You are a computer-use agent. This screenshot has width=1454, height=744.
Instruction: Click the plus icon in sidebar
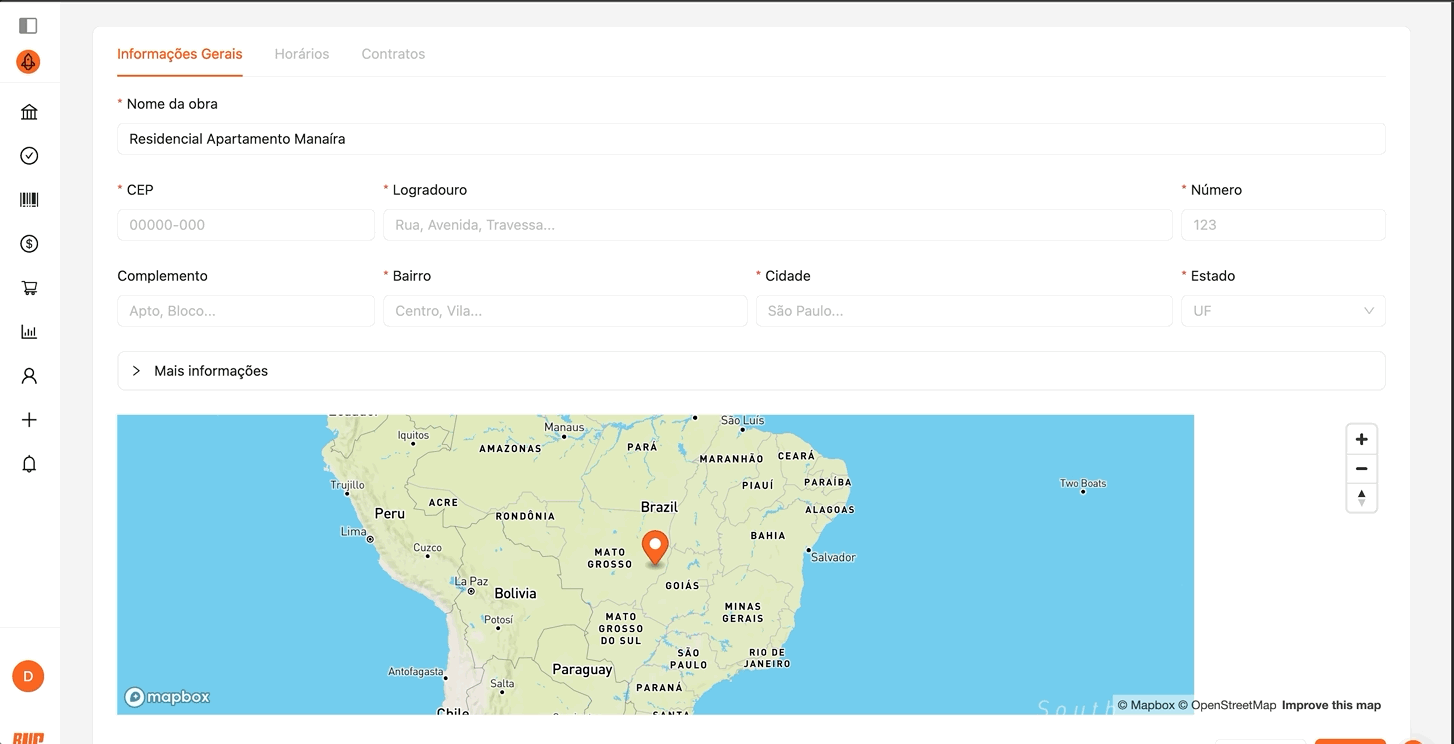pos(29,420)
